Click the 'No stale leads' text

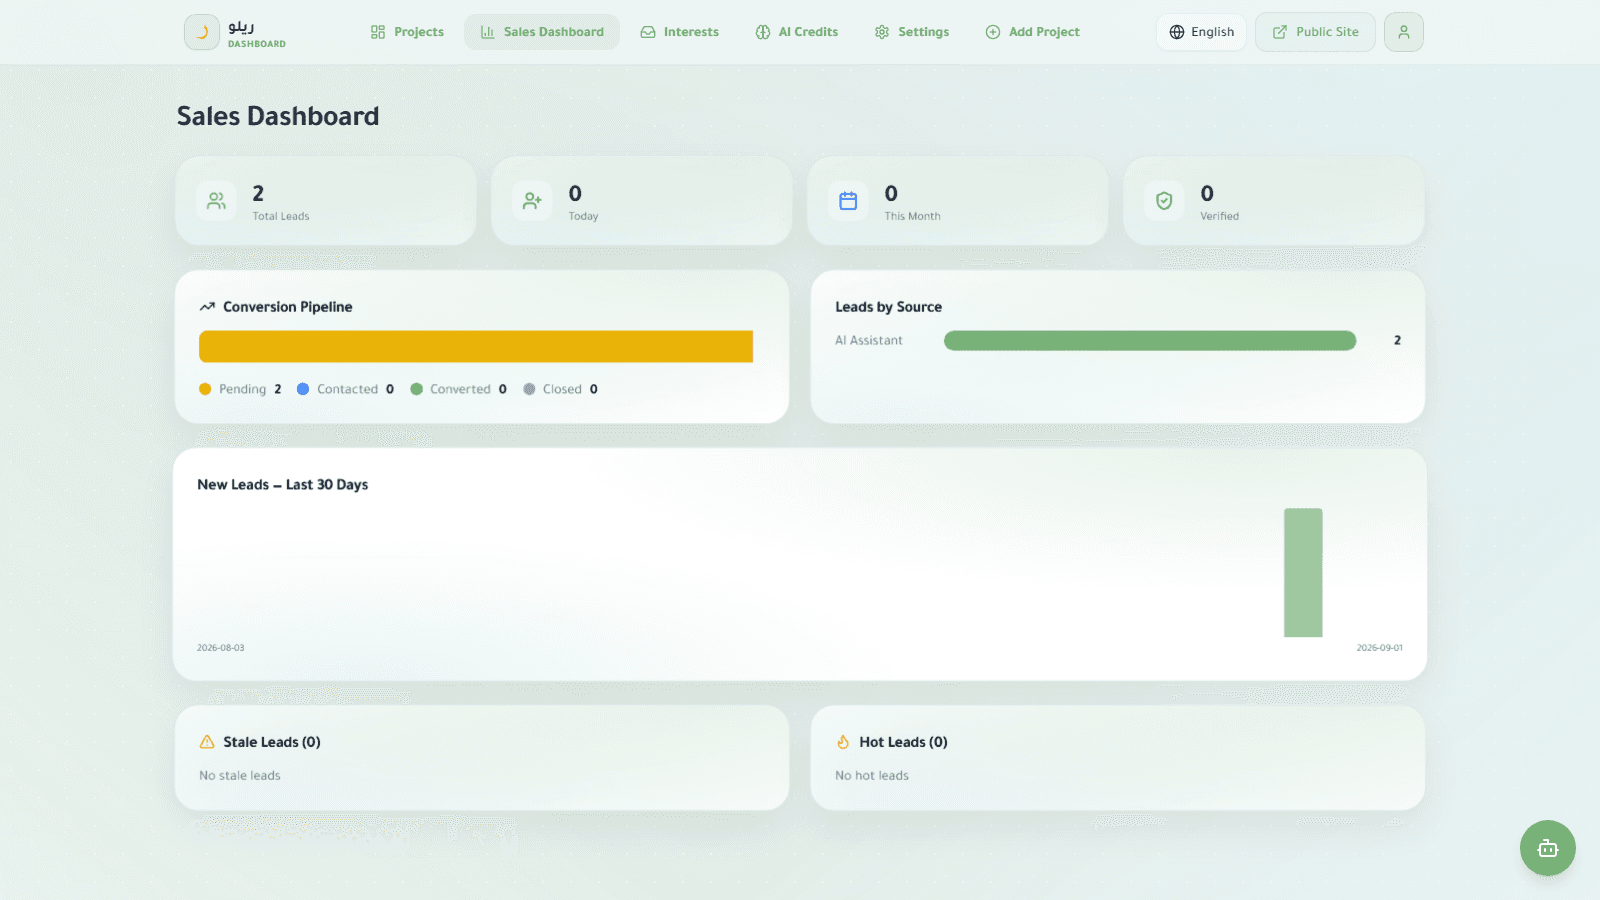click(240, 776)
